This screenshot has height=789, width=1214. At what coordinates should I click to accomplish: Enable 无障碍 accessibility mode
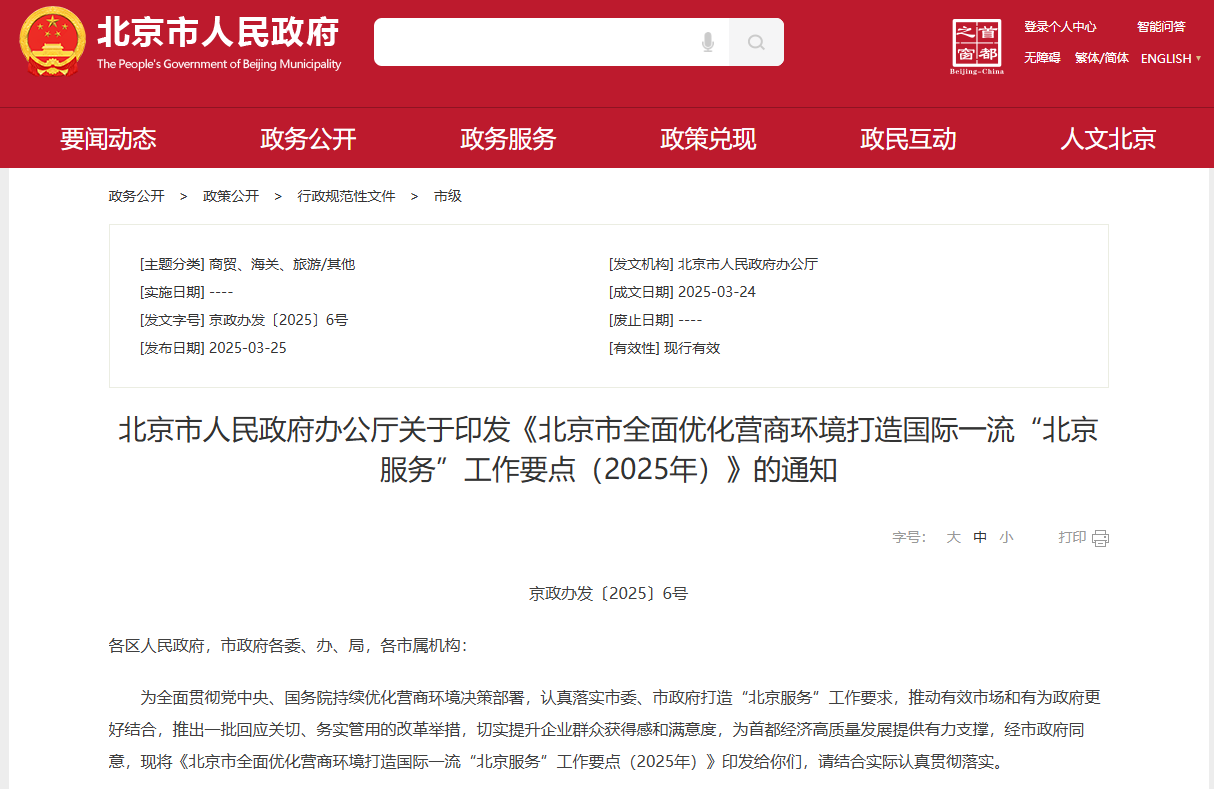tap(1042, 58)
